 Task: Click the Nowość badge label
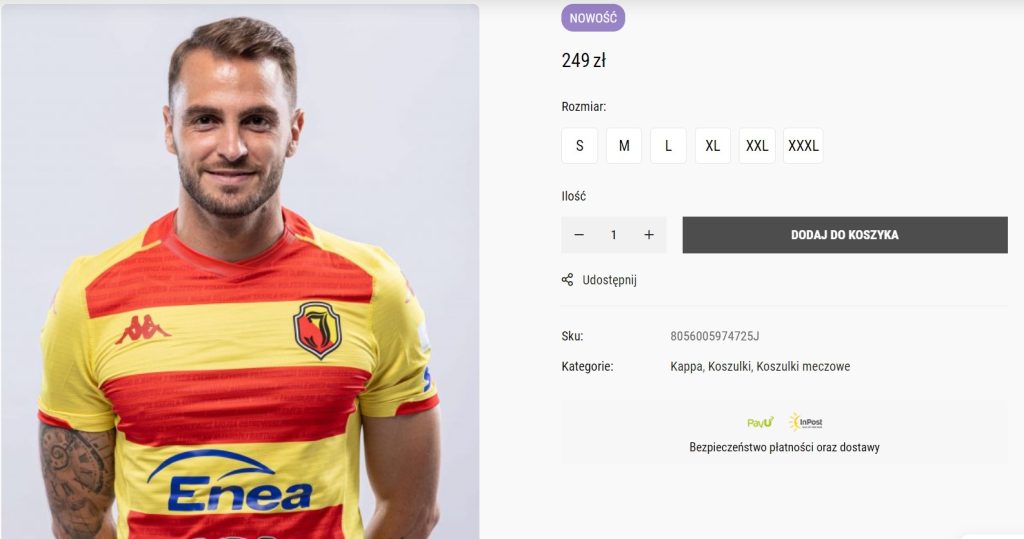[593, 18]
